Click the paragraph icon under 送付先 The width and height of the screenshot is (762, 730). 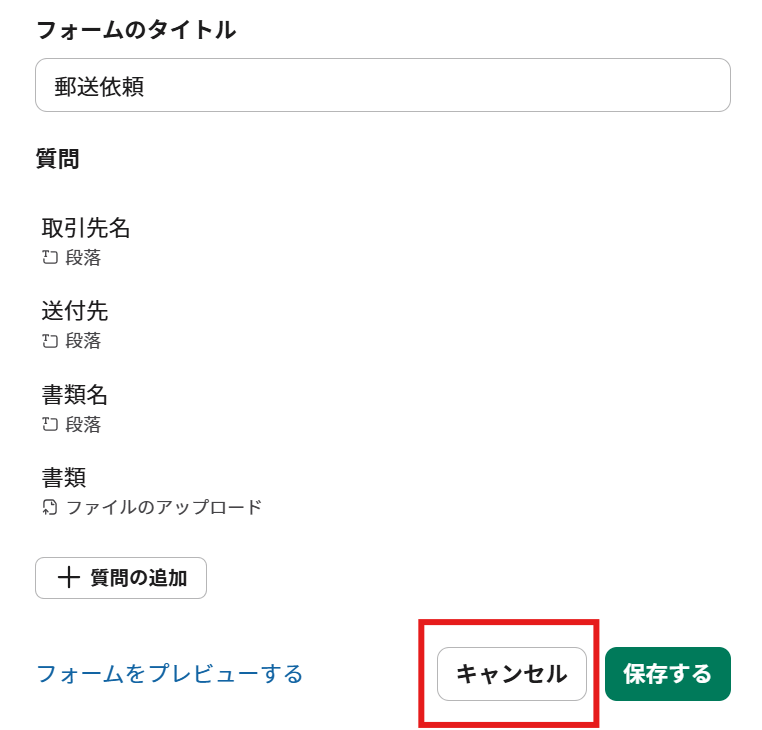50,341
